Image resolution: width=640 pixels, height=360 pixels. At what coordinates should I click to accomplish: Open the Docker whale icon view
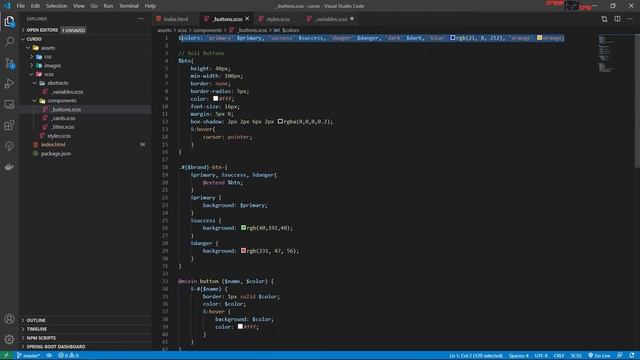tap(9, 167)
